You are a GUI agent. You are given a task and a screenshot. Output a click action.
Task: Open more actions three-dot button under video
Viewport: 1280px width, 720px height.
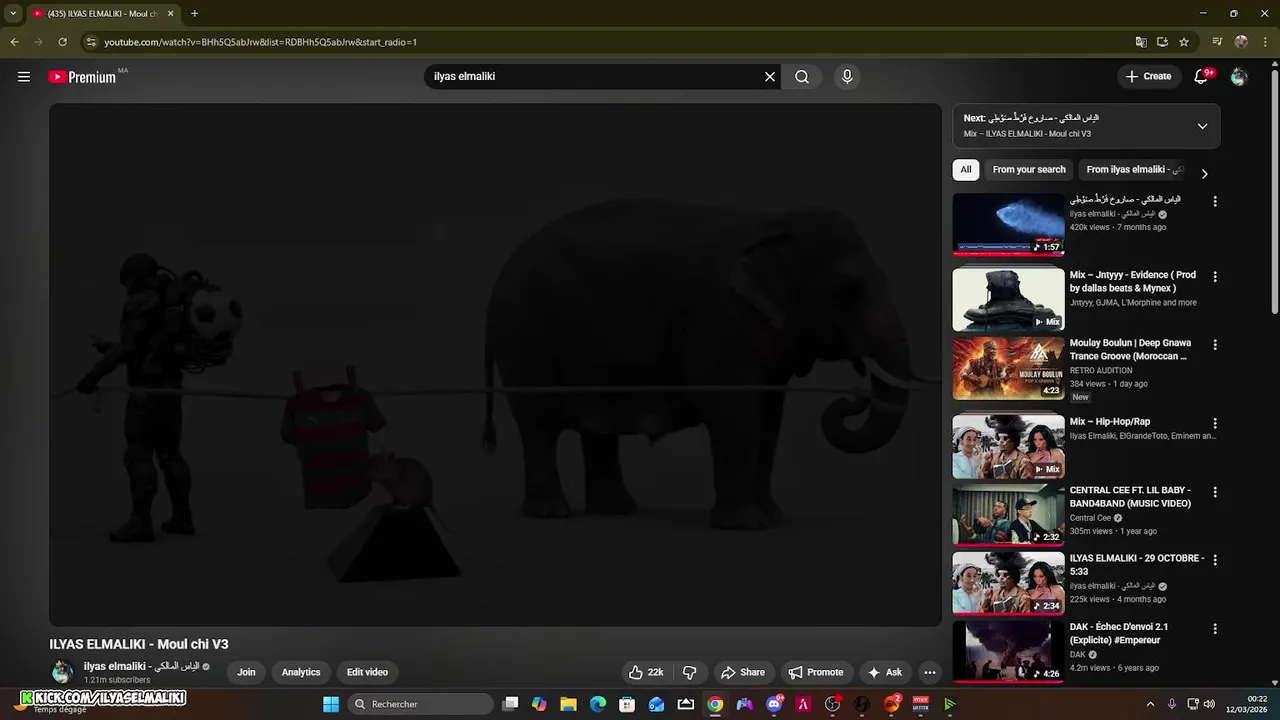(x=929, y=672)
